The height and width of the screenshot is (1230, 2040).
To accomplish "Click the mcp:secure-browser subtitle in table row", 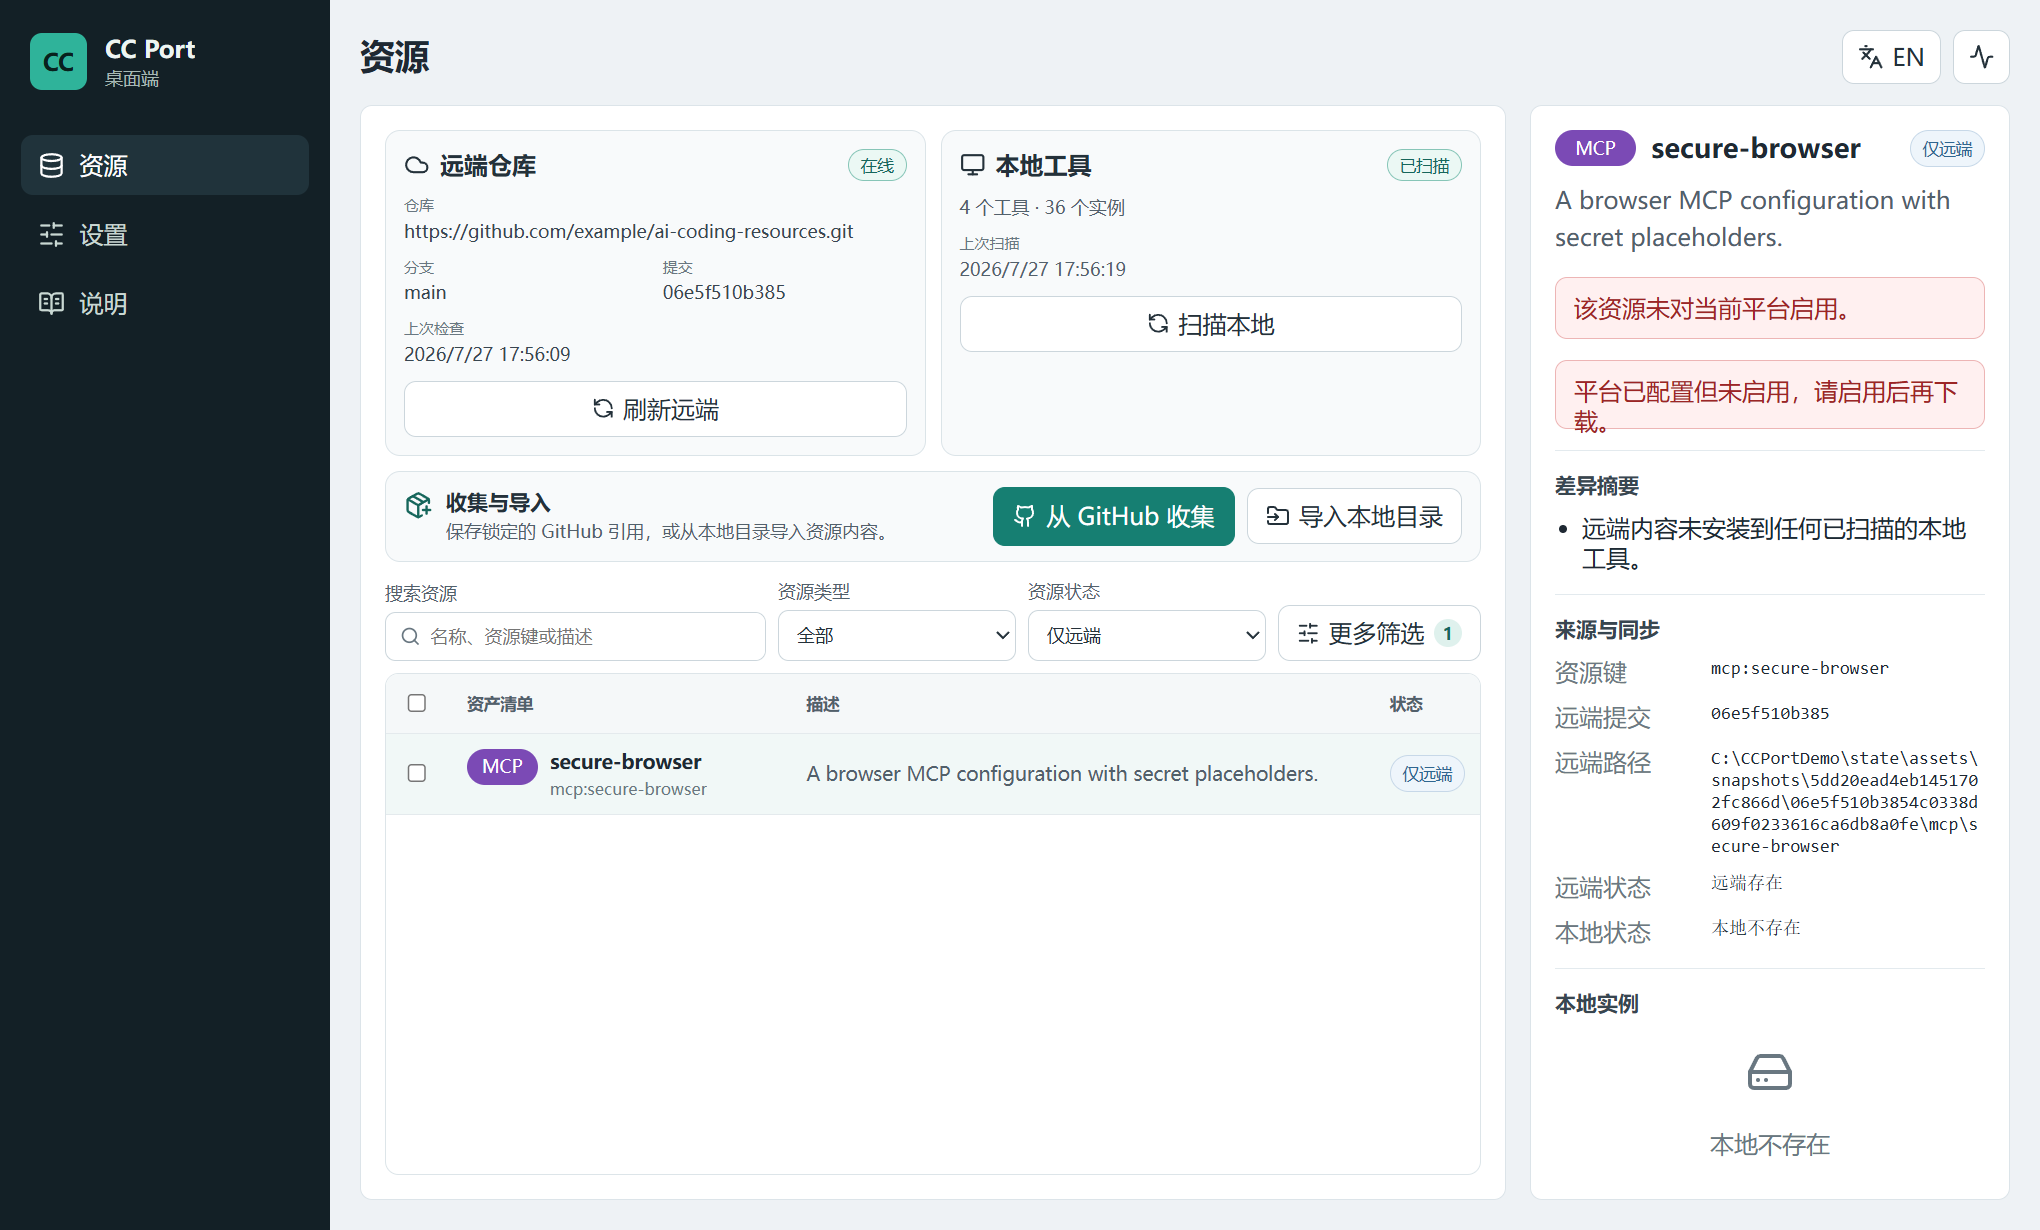I will coord(628,789).
